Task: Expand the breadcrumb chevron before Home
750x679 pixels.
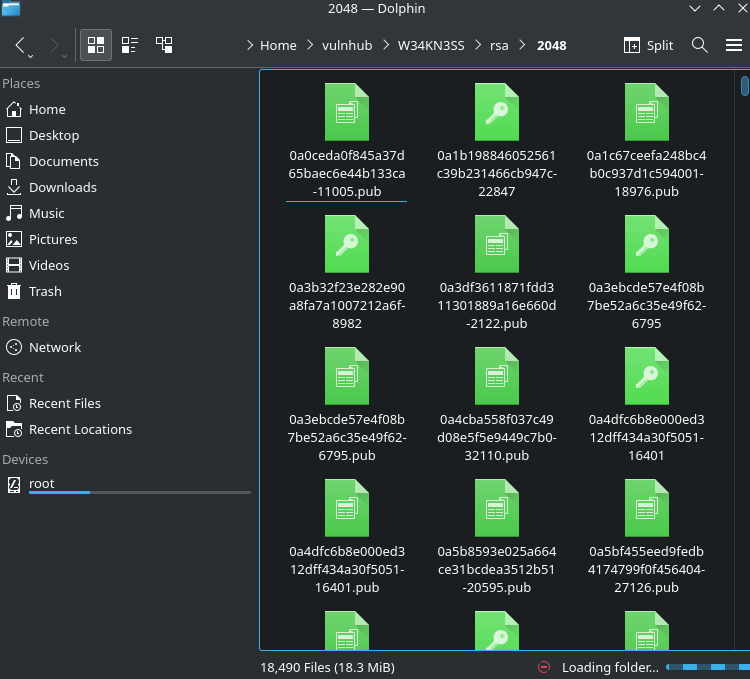Action: [250, 46]
